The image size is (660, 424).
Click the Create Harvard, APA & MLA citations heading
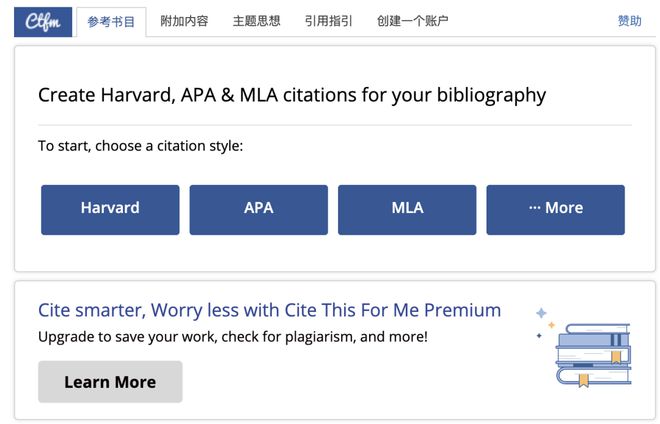(292, 95)
